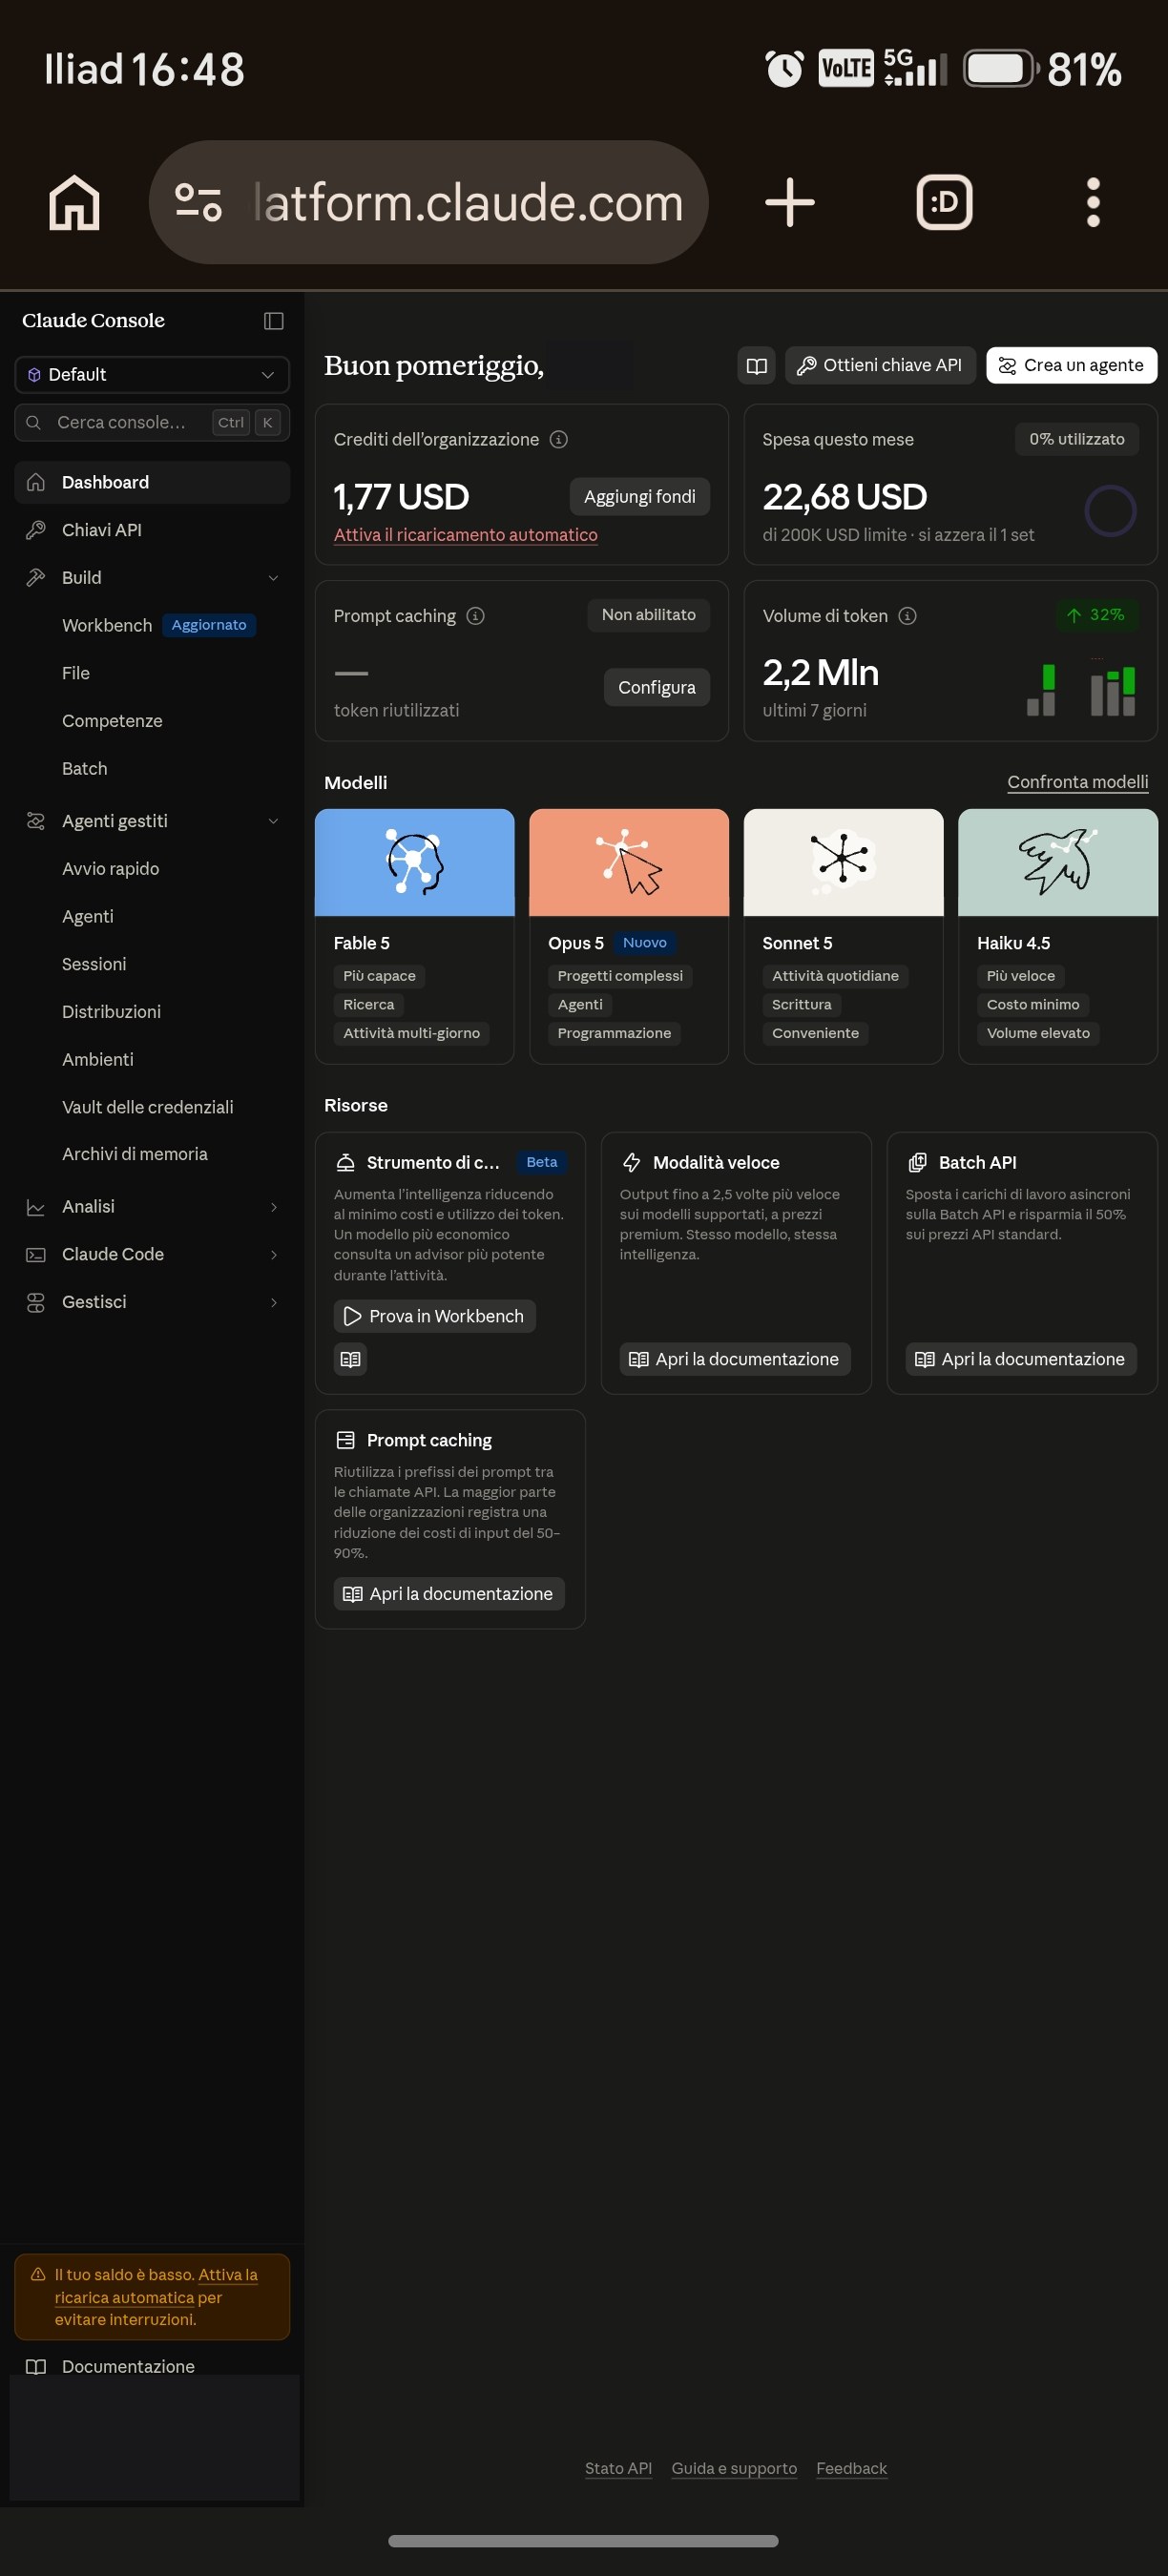Click the info icon beside Volume di token

click(x=907, y=616)
